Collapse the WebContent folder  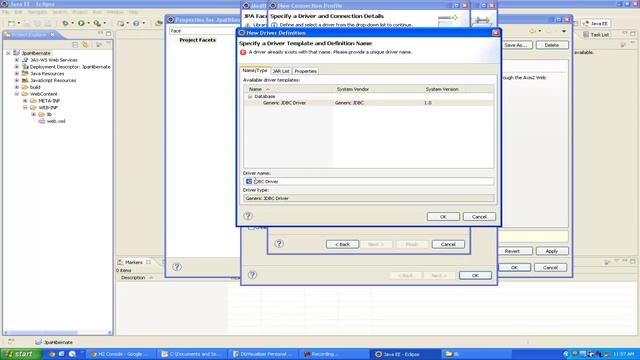pyautogui.click(x=17, y=94)
